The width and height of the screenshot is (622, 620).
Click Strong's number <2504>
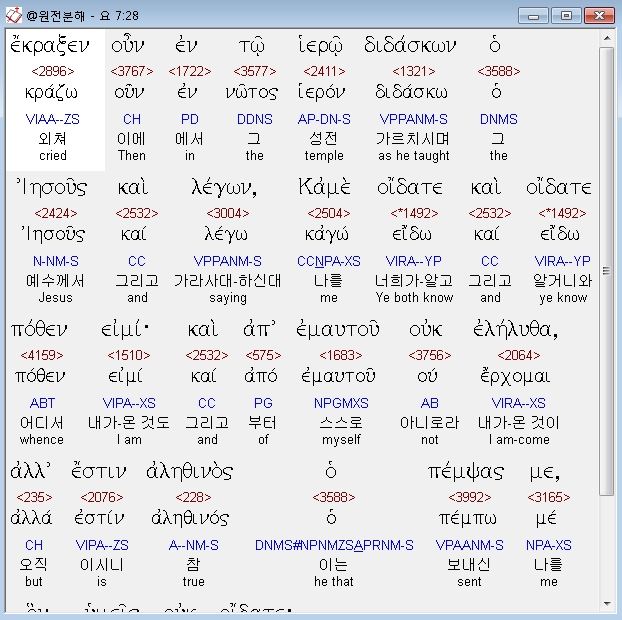coord(329,213)
